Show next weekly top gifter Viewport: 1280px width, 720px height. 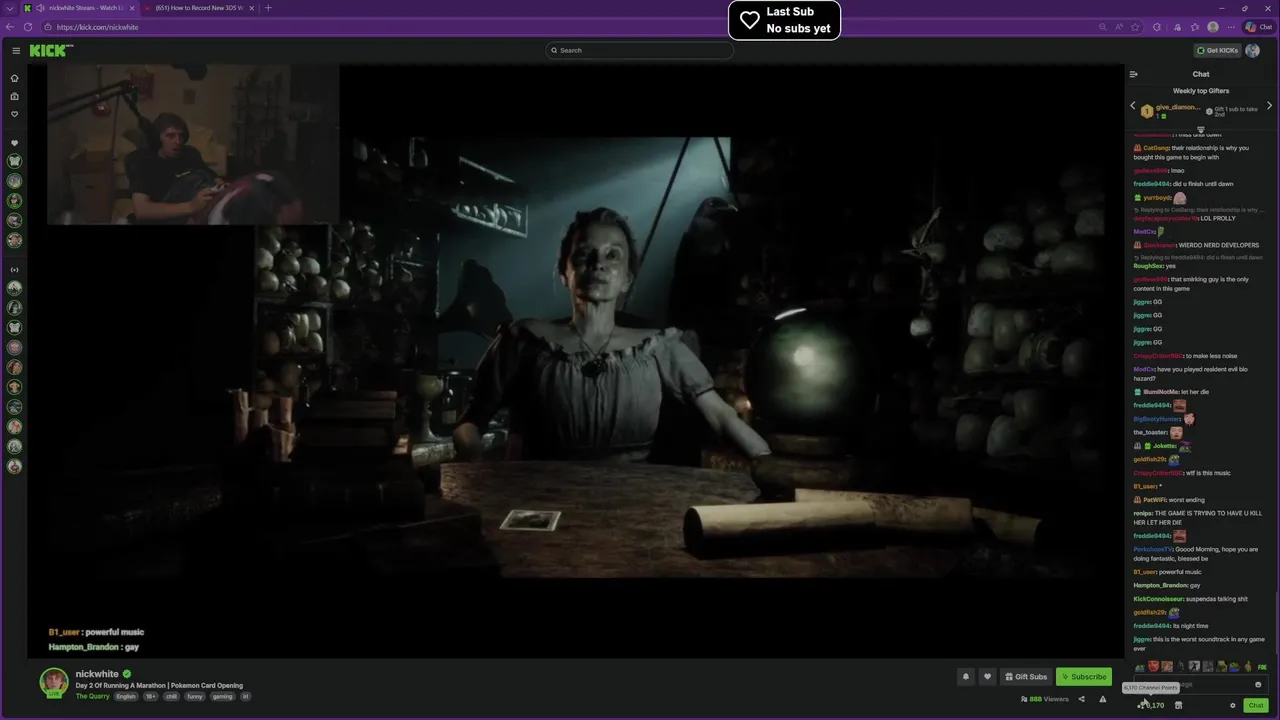[x=1269, y=106]
